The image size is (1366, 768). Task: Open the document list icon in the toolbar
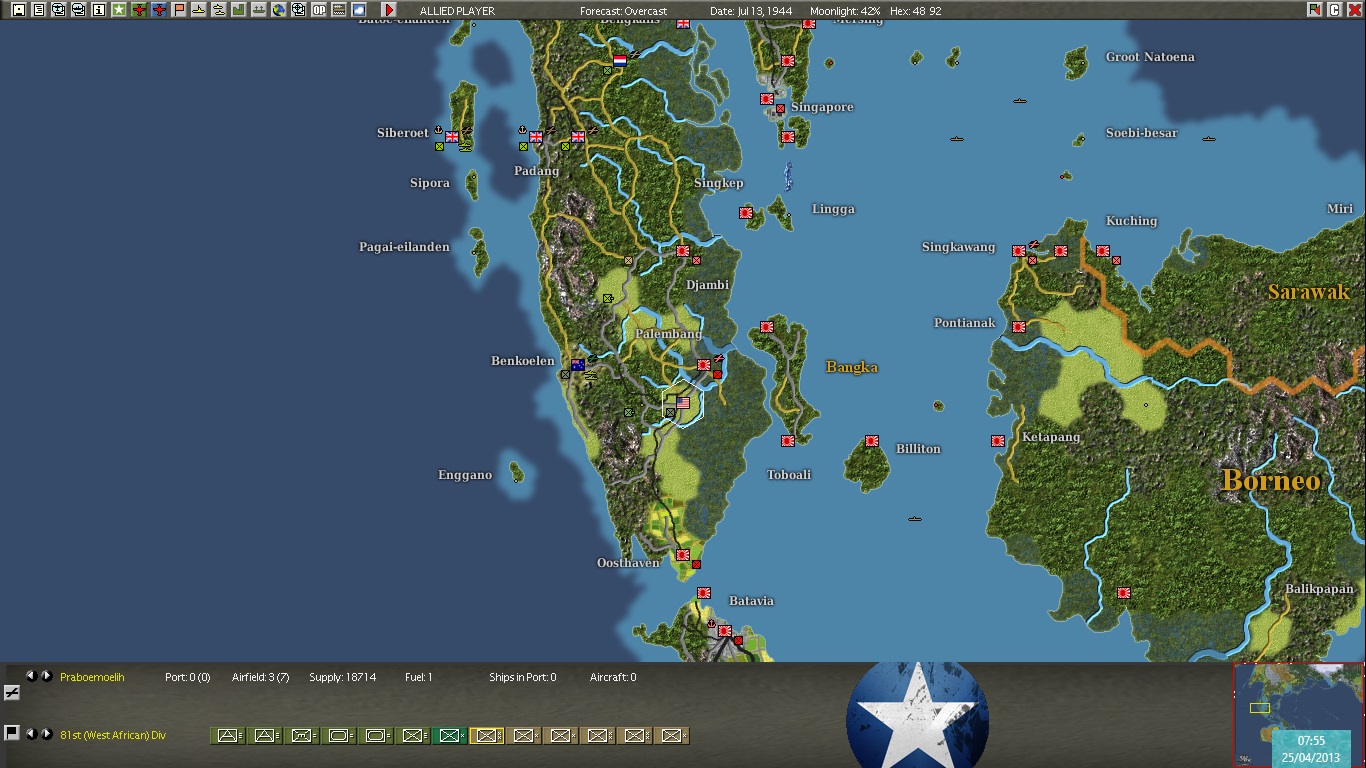tap(38, 10)
